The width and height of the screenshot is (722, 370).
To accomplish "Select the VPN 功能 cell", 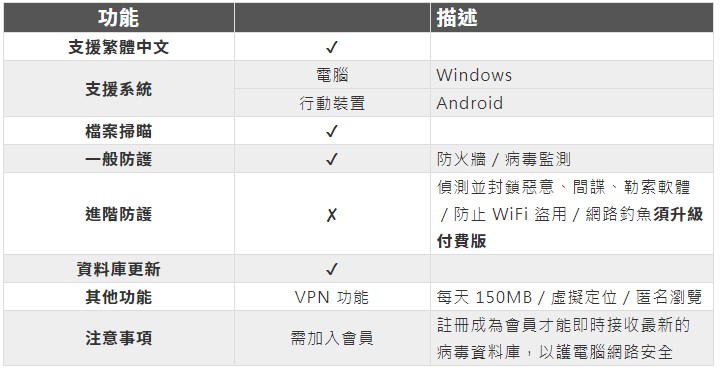I will (332, 297).
